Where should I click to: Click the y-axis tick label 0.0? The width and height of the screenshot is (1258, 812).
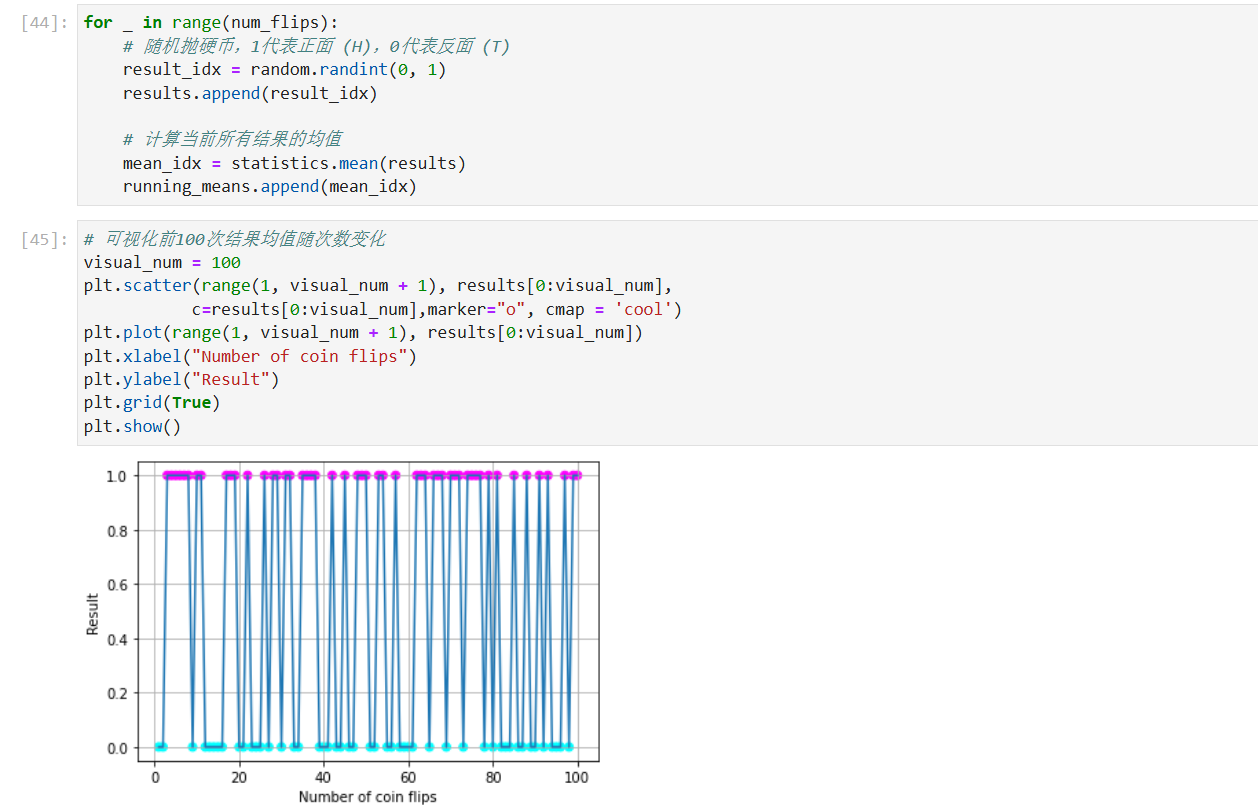click(x=118, y=748)
